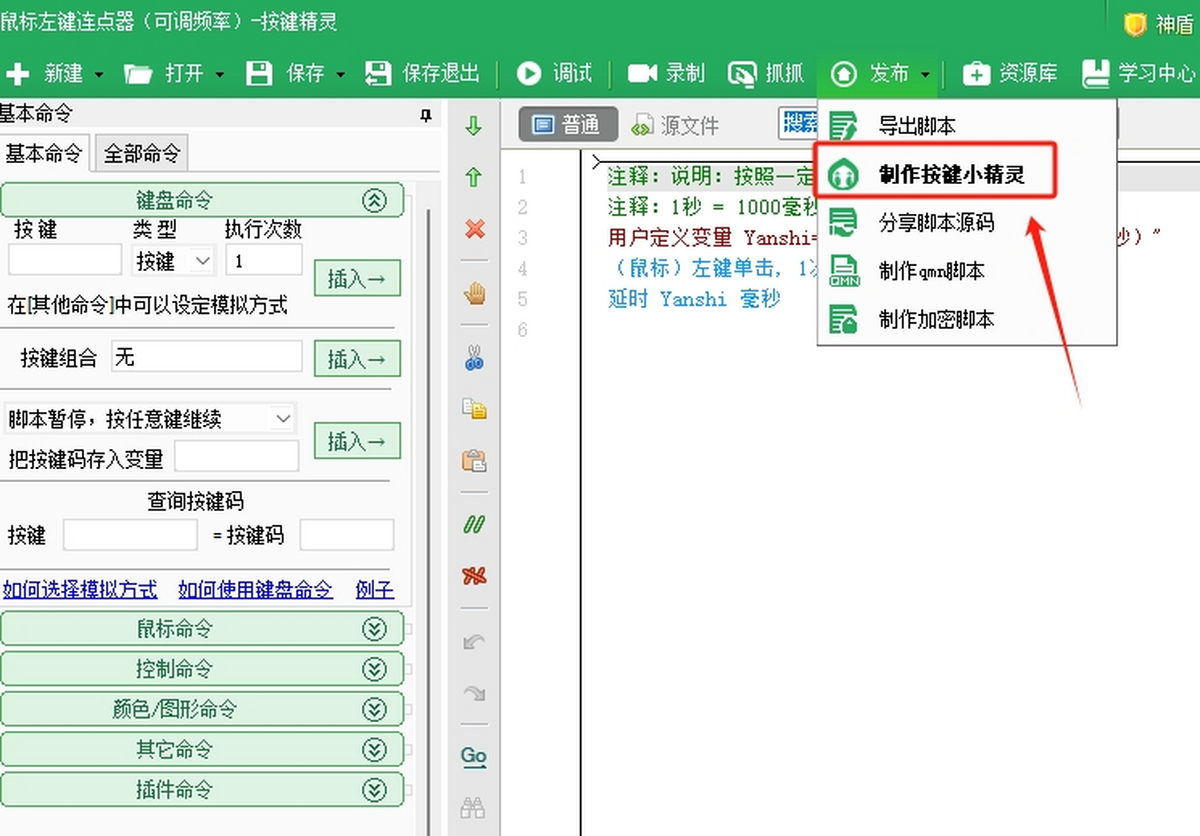Collapse the 键盘命令 section

374,200
